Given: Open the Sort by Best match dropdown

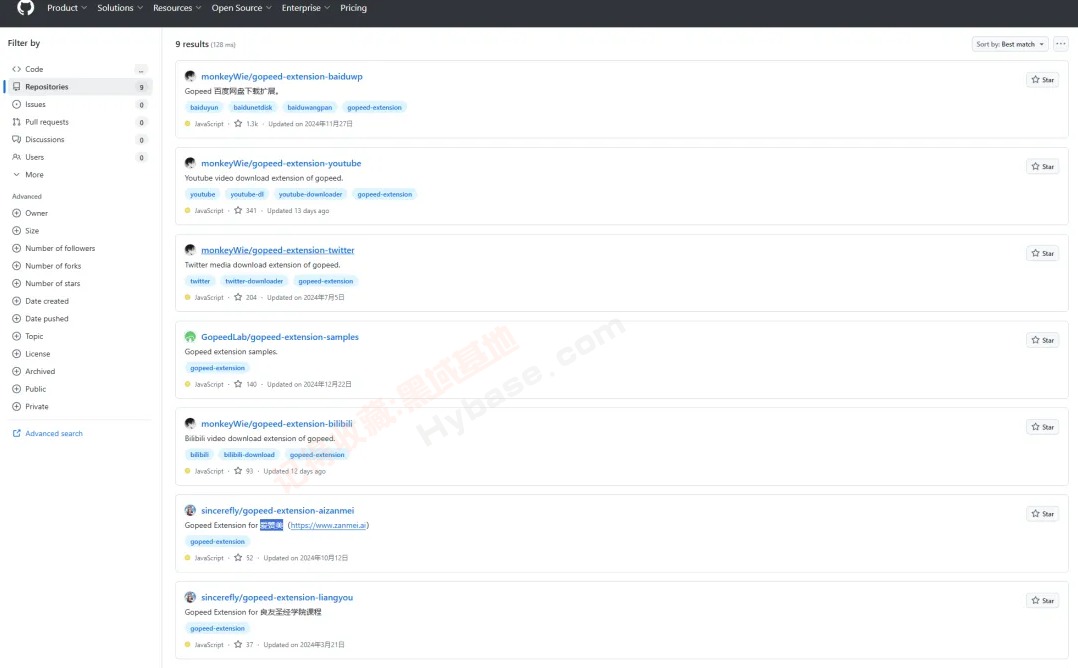Looking at the screenshot, I should pos(1010,44).
